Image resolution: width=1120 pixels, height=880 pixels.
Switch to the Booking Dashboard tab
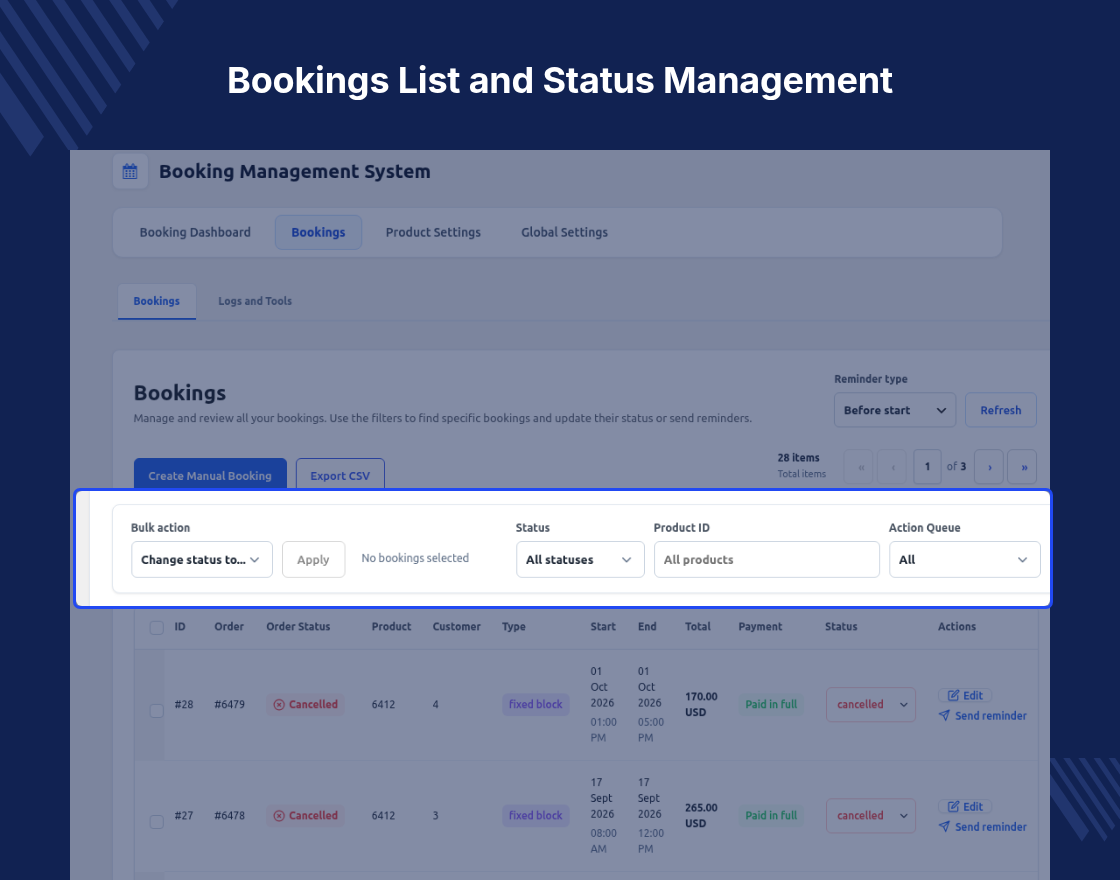[x=195, y=232]
